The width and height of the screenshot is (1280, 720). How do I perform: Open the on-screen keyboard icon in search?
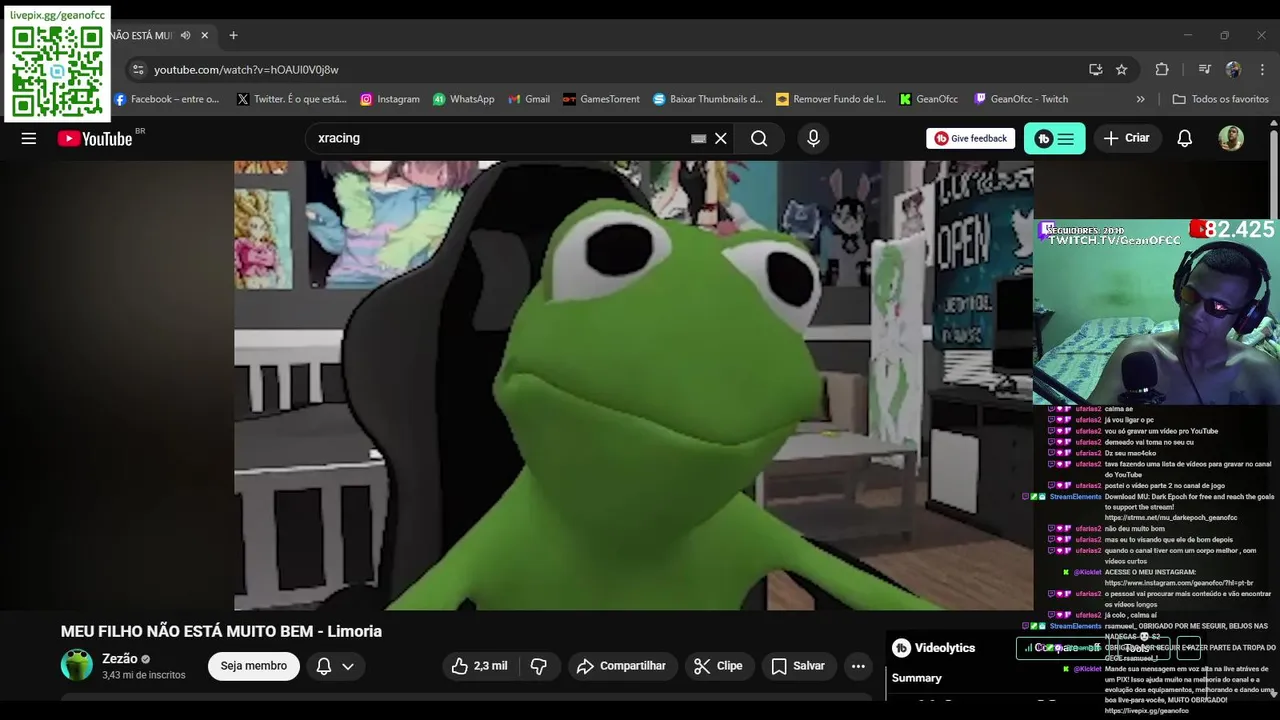pyautogui.click(x=698, y=139)
